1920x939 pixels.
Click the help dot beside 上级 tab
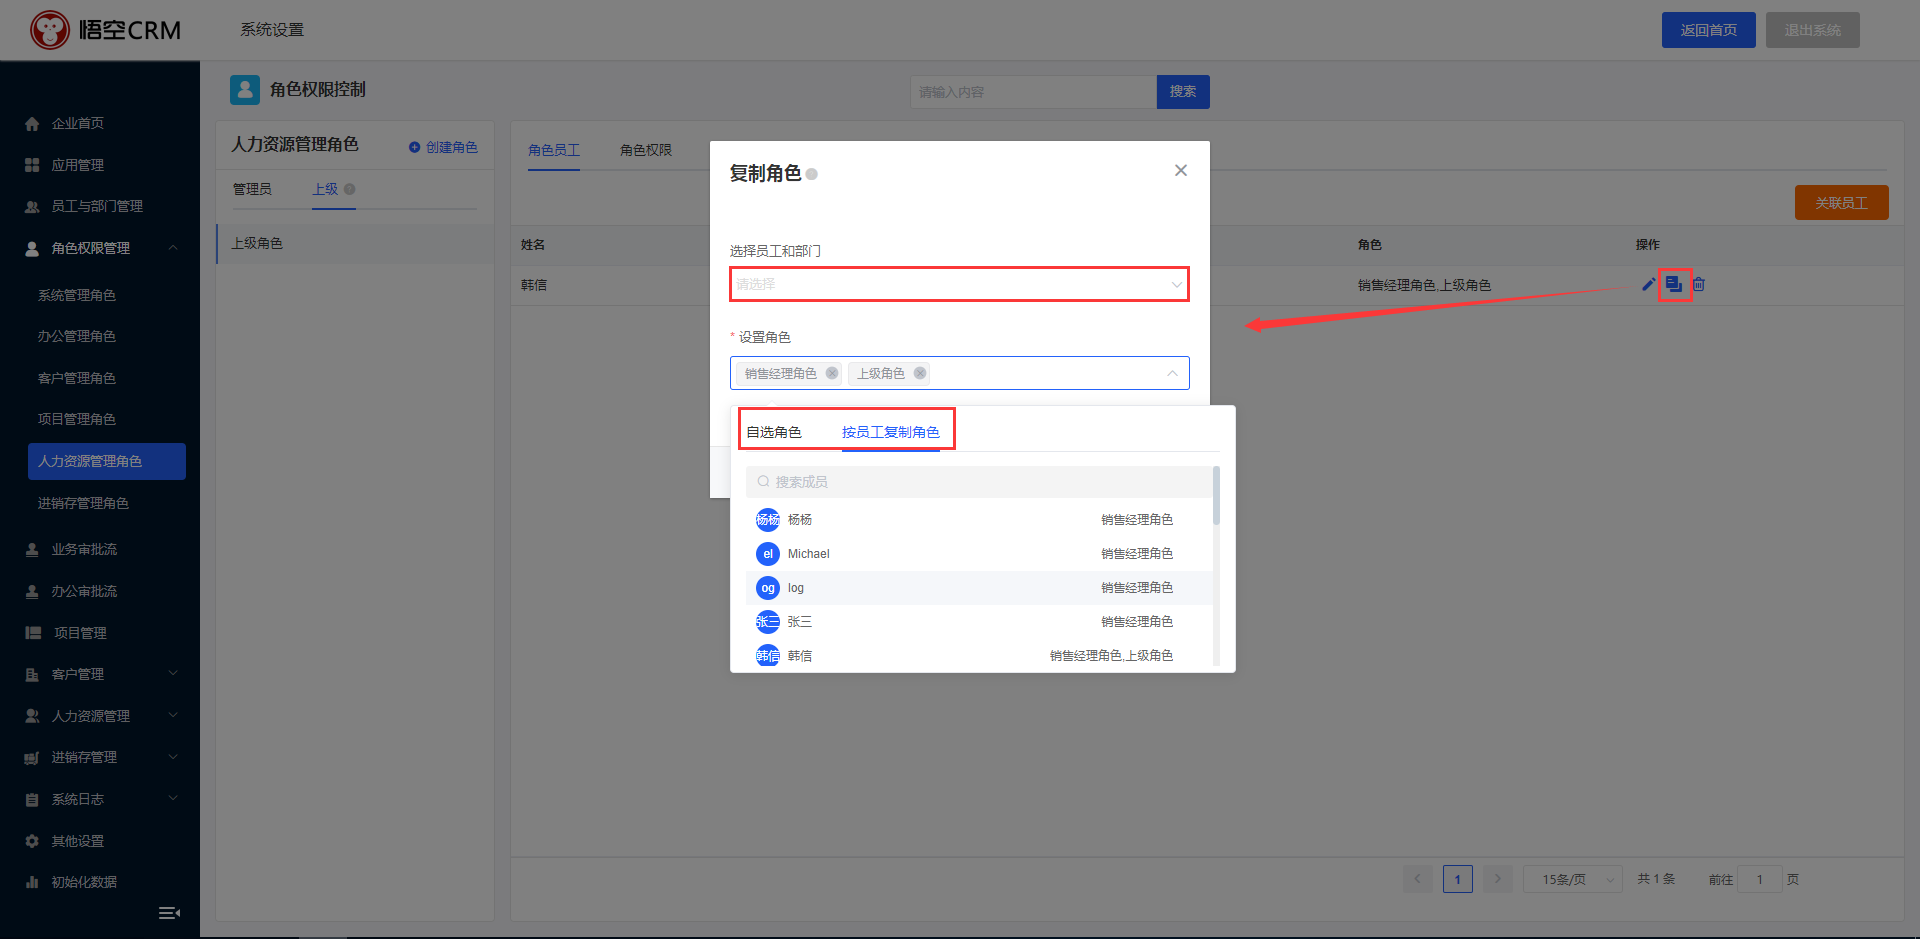[349, 189]
